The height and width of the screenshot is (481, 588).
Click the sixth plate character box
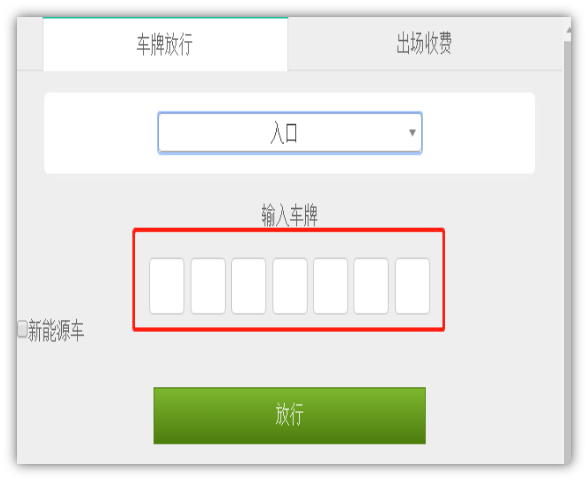coord(371,286)
